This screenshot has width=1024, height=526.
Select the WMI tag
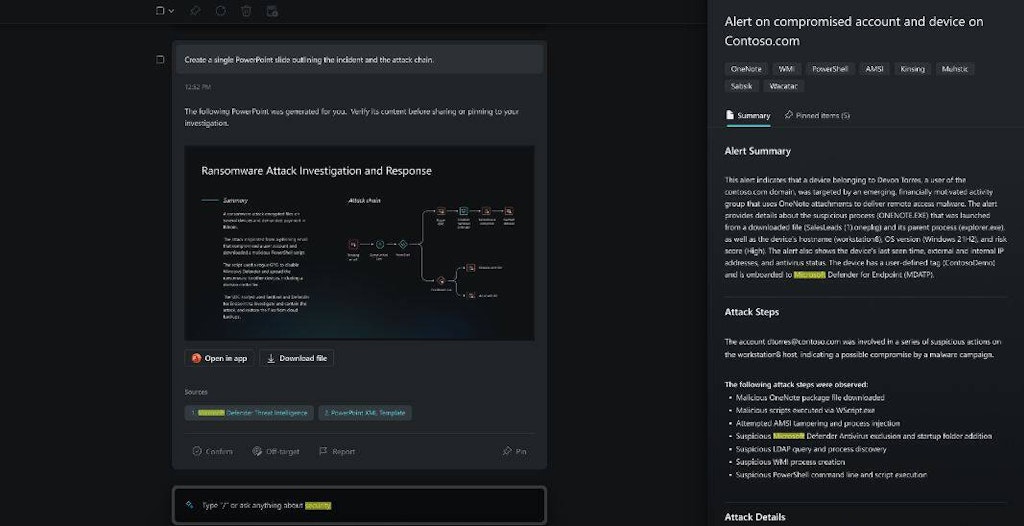point(786,69)
